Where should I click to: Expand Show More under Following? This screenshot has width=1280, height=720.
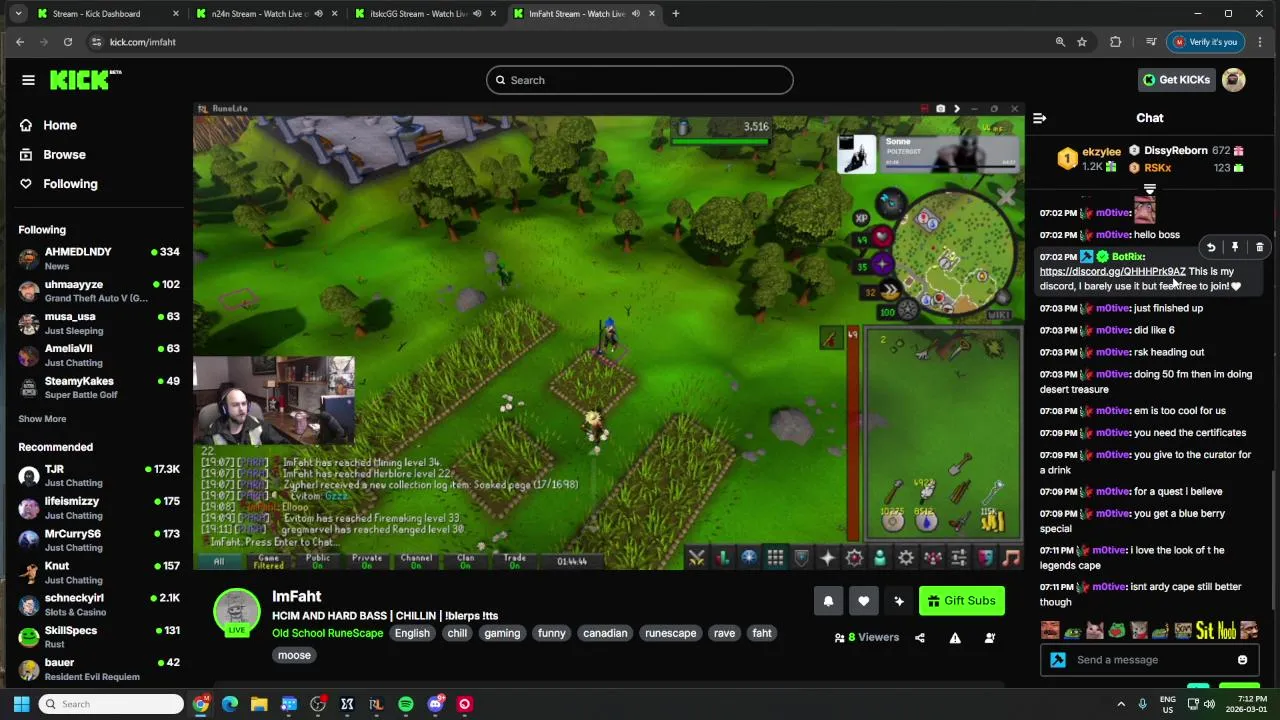pos(42,419)
